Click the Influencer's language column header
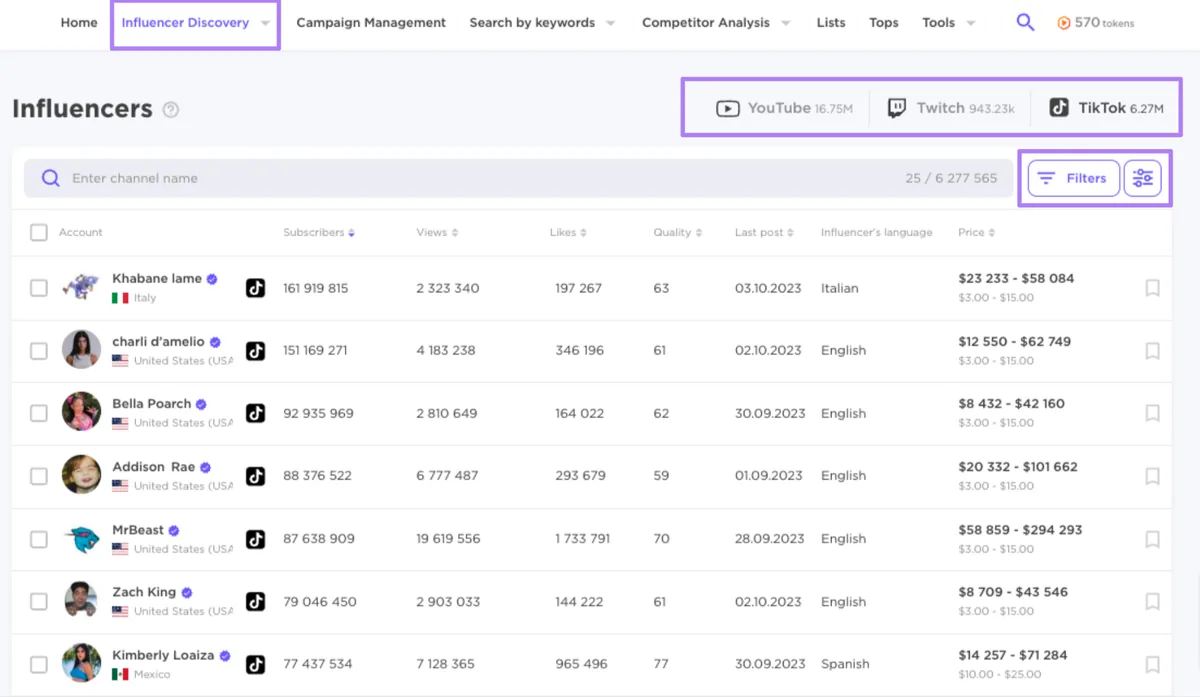 pyautogui.click(x=876, y=232)
